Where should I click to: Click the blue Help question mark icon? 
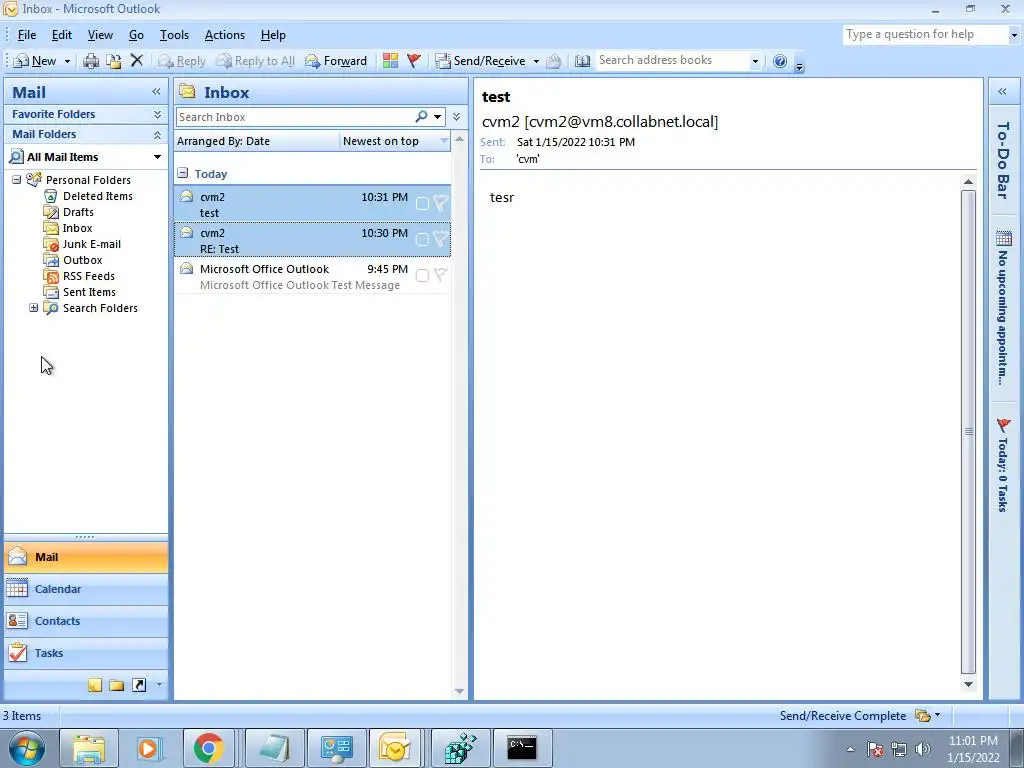(x=780, y=61)
